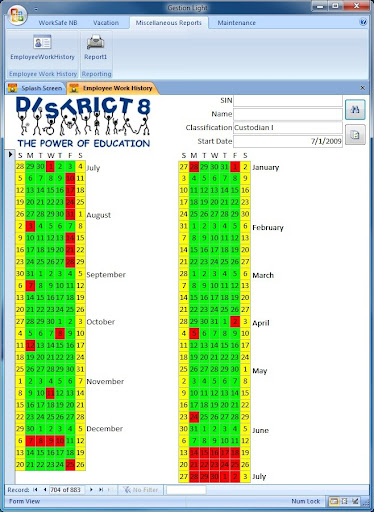Click the May month label
The image size is (374, 512).
pyautogui.click(x=260, y=371)
